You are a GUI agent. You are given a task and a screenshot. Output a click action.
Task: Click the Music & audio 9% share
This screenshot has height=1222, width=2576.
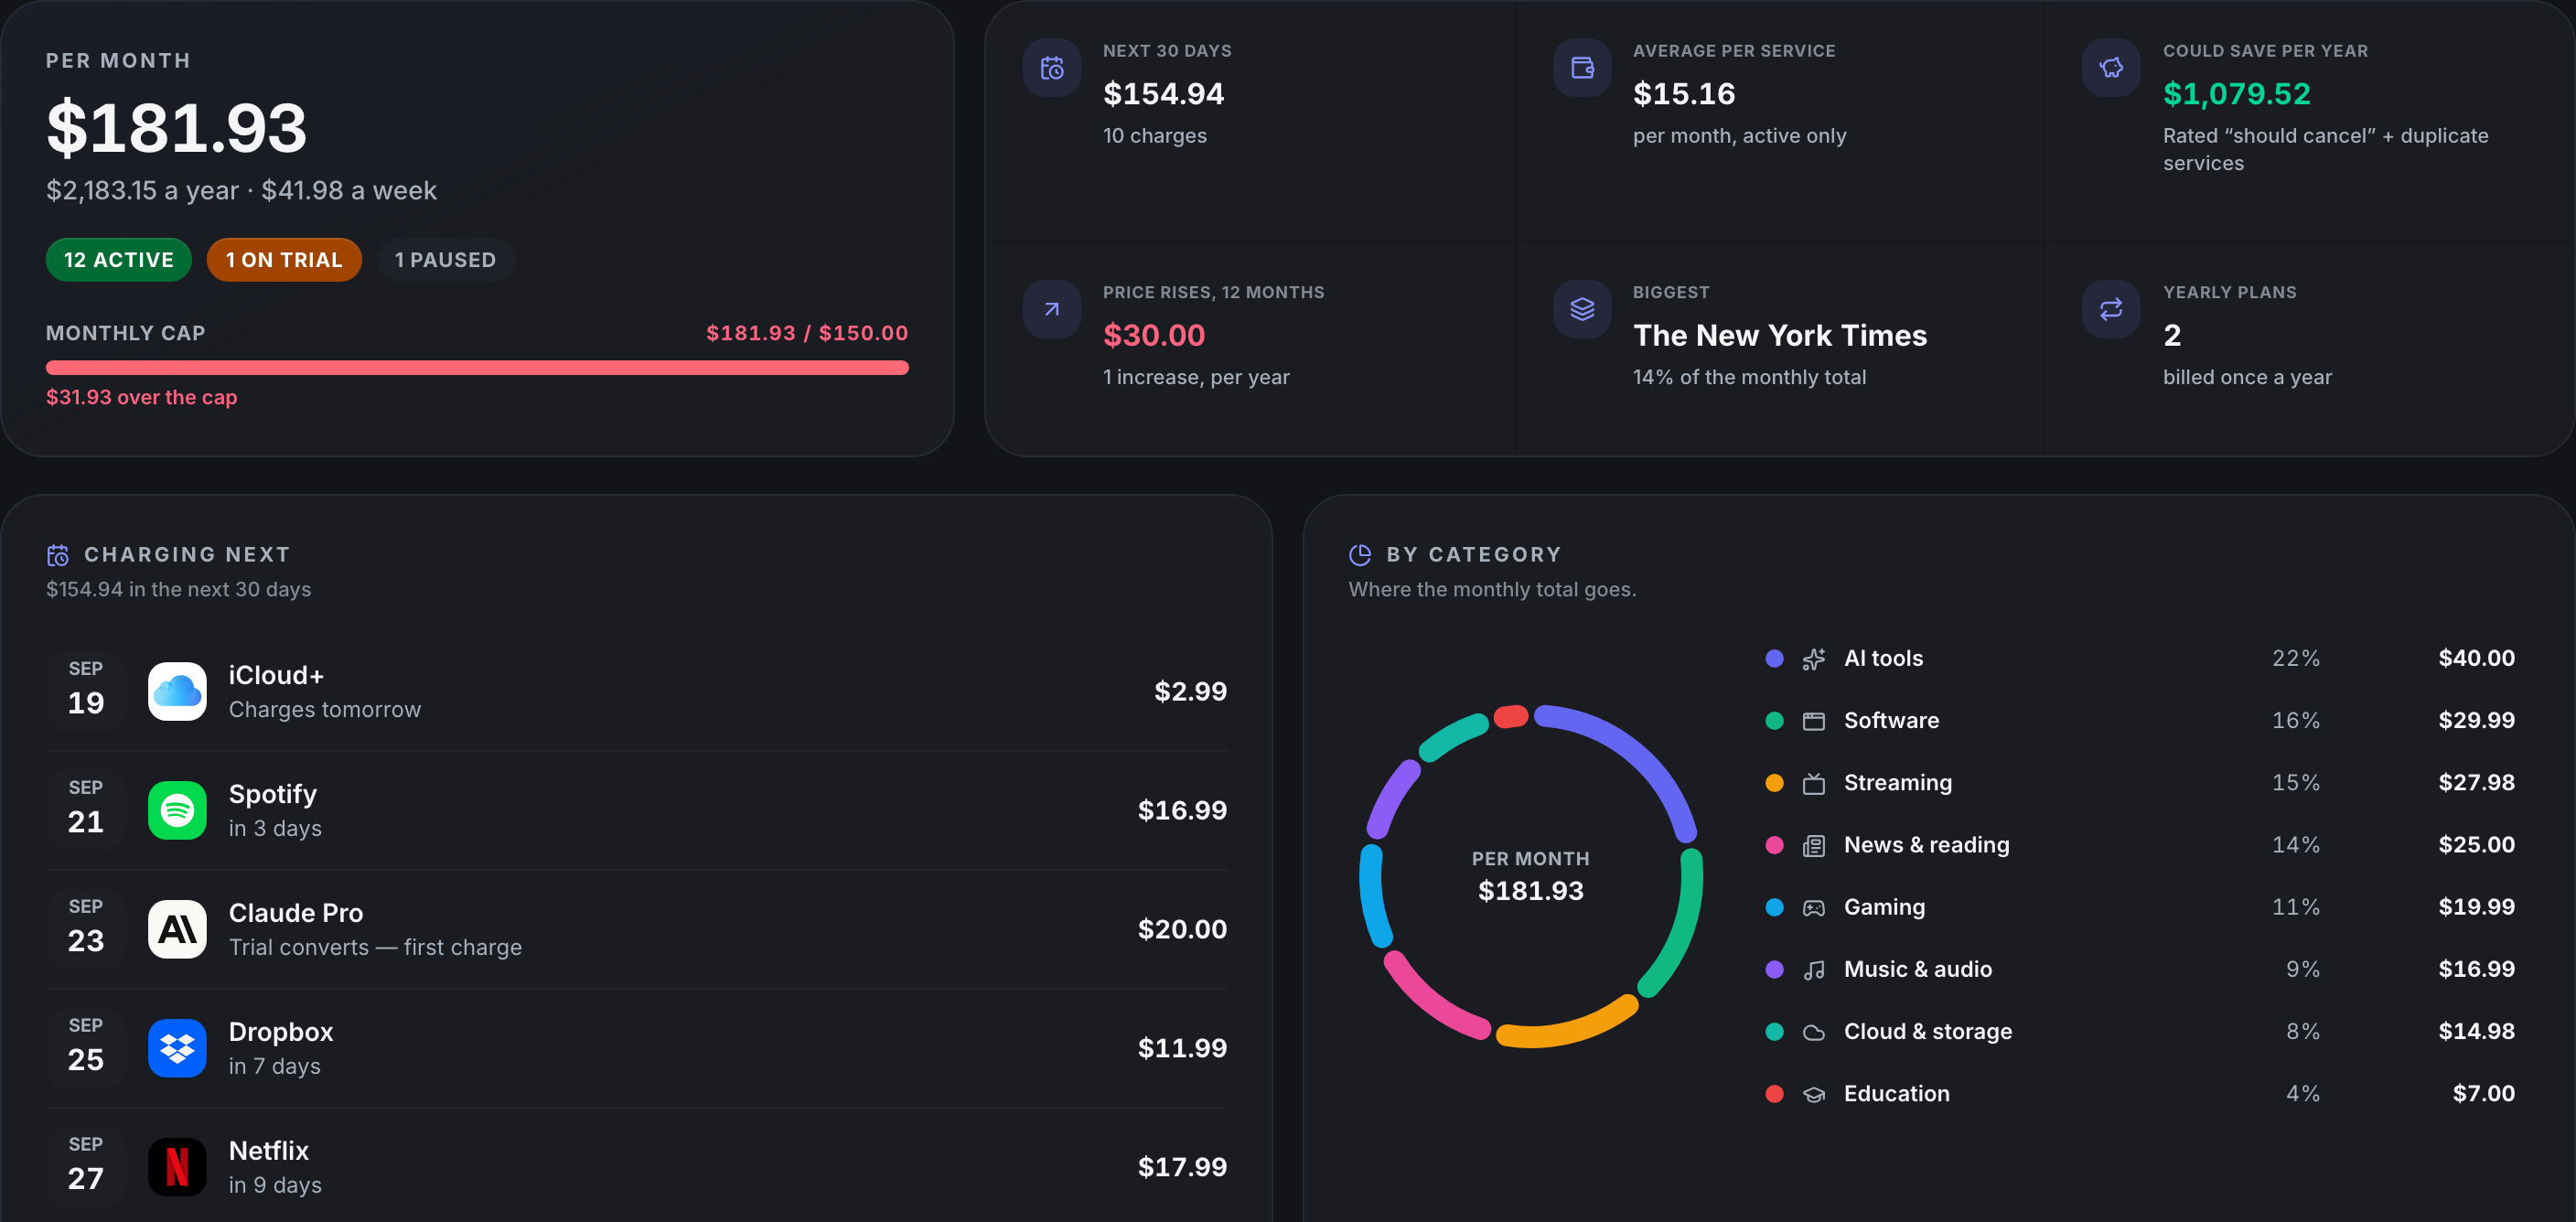[2302, 969]
